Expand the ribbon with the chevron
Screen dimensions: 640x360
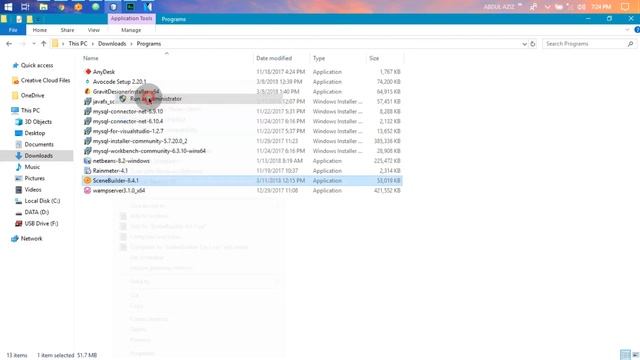(x=627, y=30)
